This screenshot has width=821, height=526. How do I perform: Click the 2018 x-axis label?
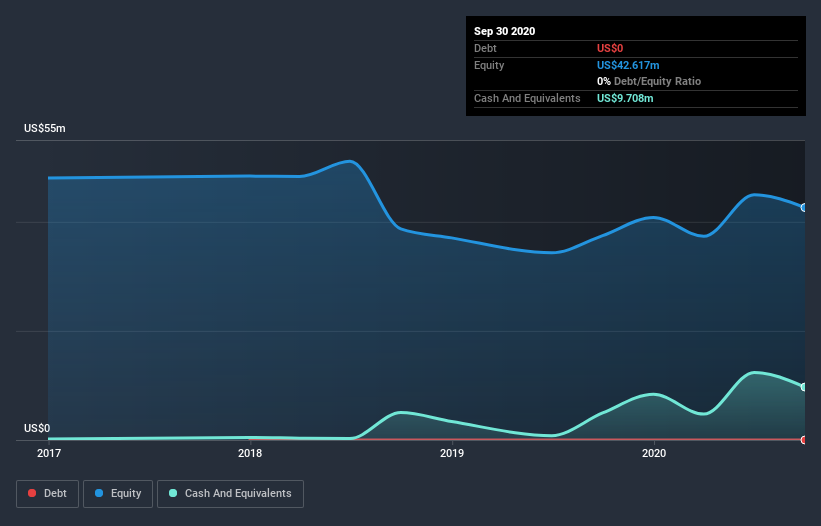(250, 453)
